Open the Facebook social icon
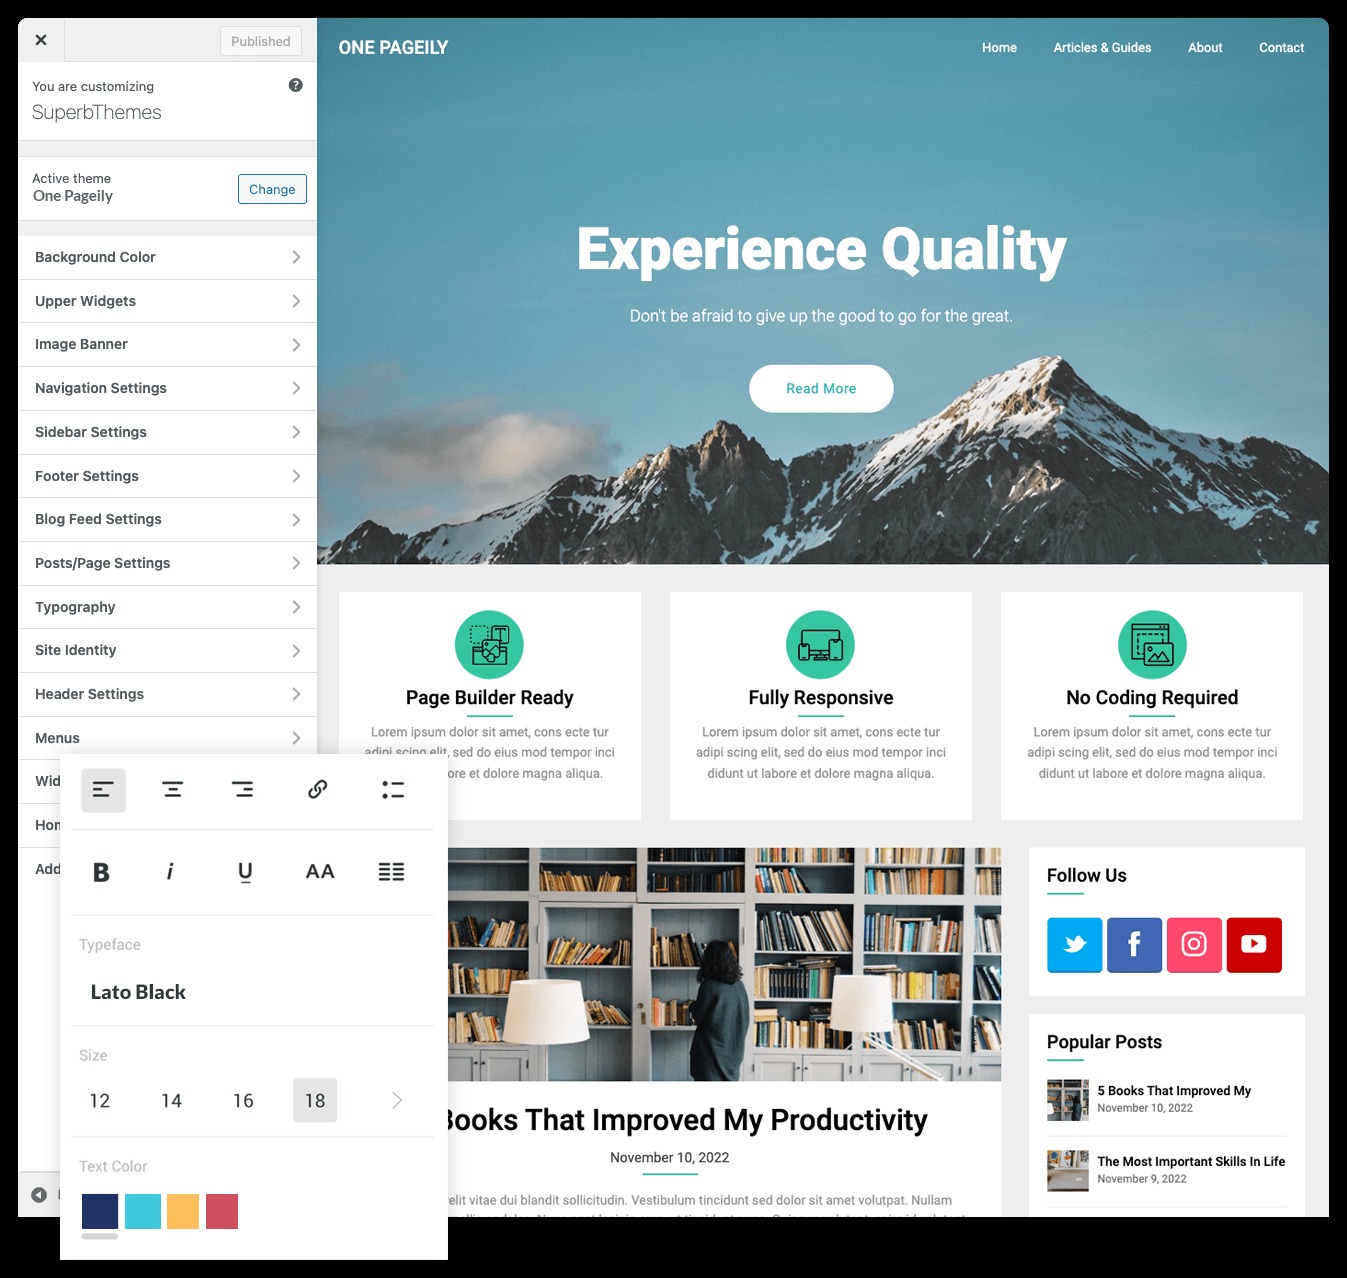This screenshot has width=1347, height=1278. click(x=1134, y=944)
